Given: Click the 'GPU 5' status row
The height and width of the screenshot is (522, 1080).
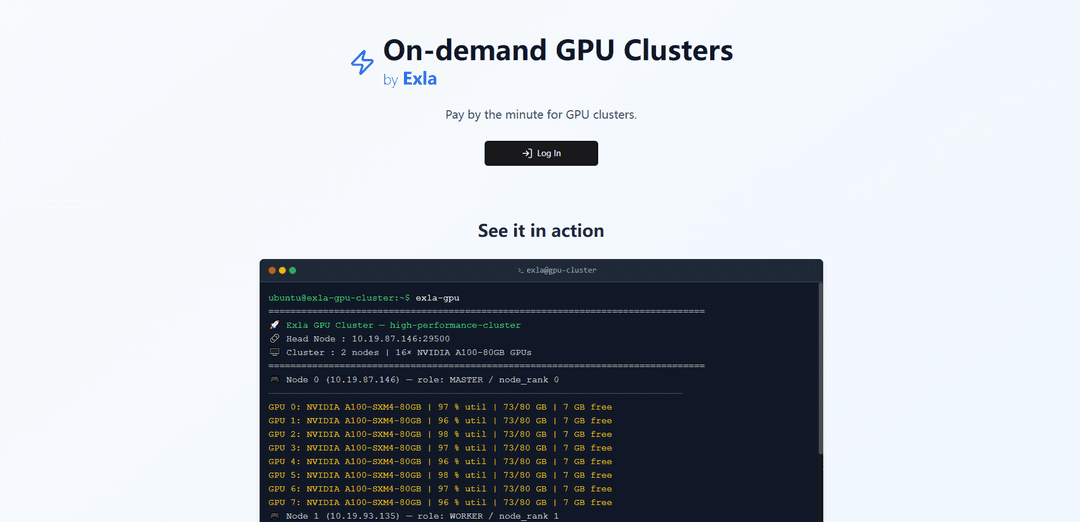Looking at the screenshot, I should pos(440,475).
